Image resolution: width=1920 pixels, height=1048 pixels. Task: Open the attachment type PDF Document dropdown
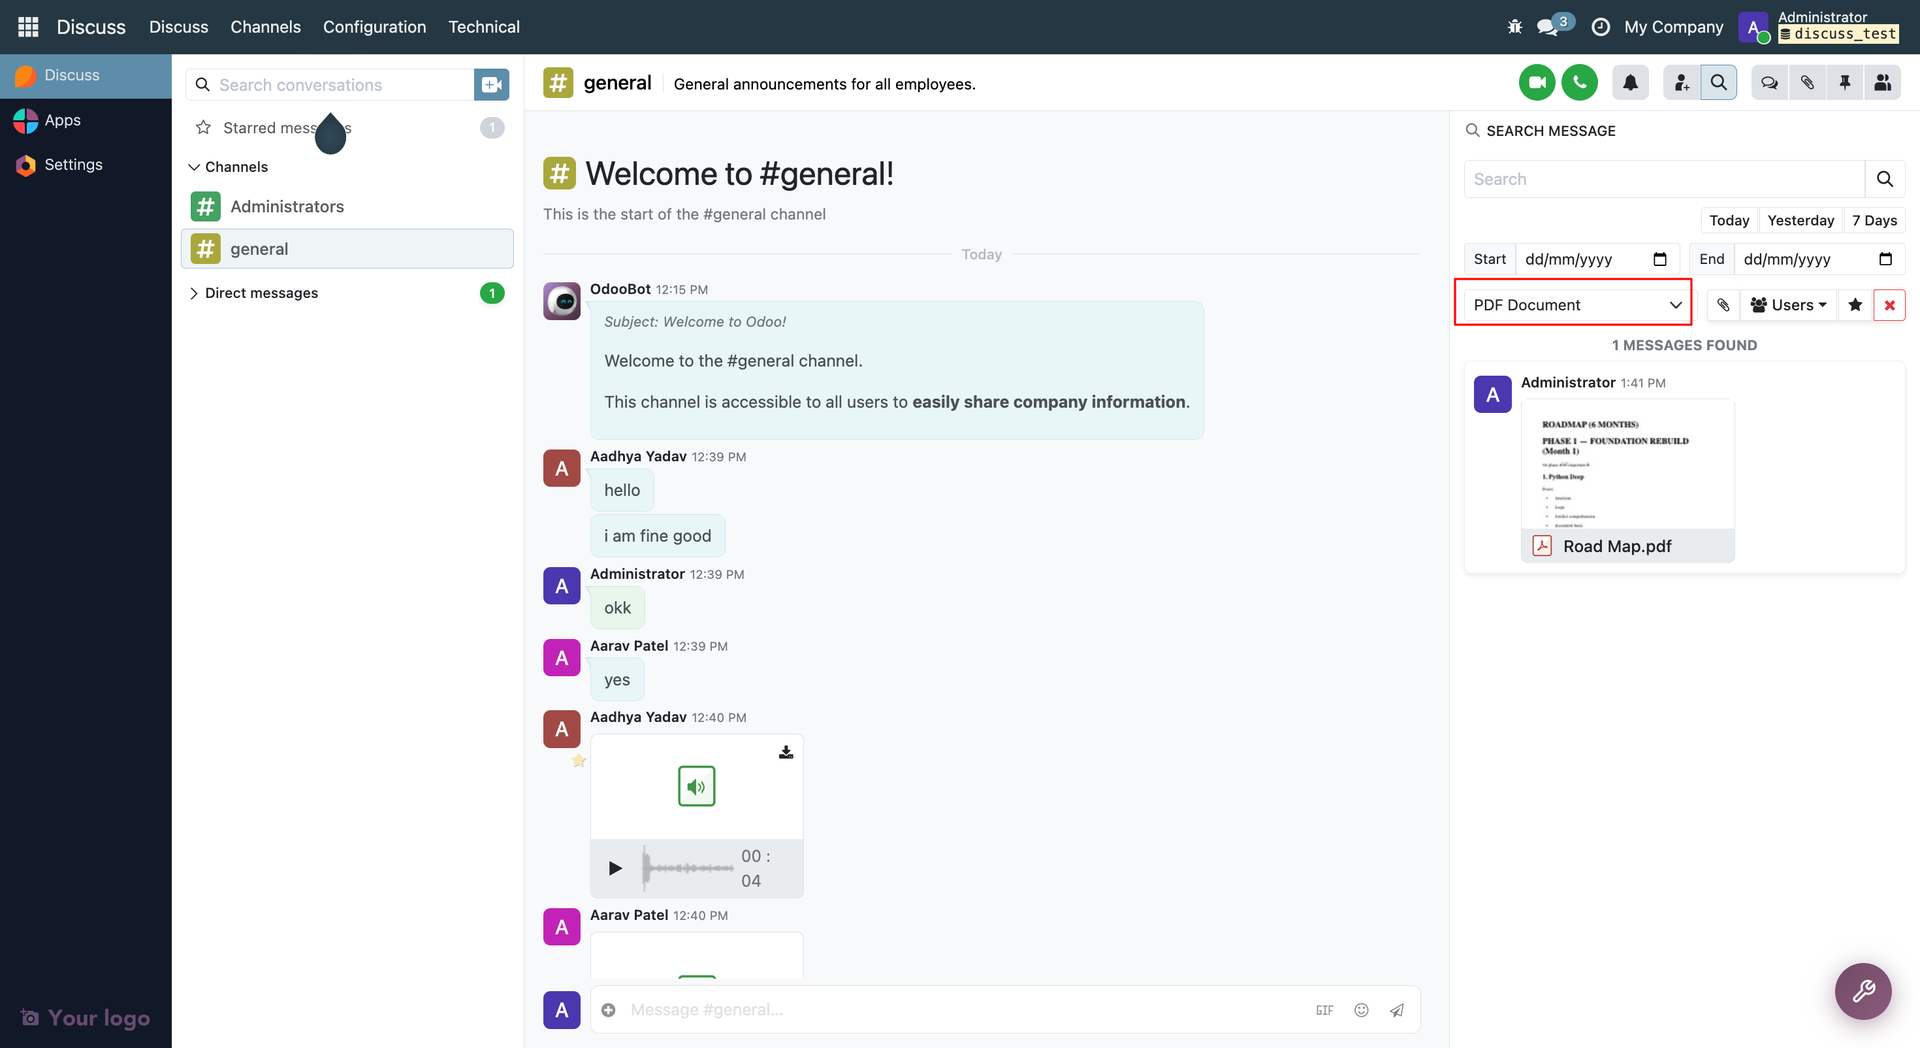(x=1577, y=305)
